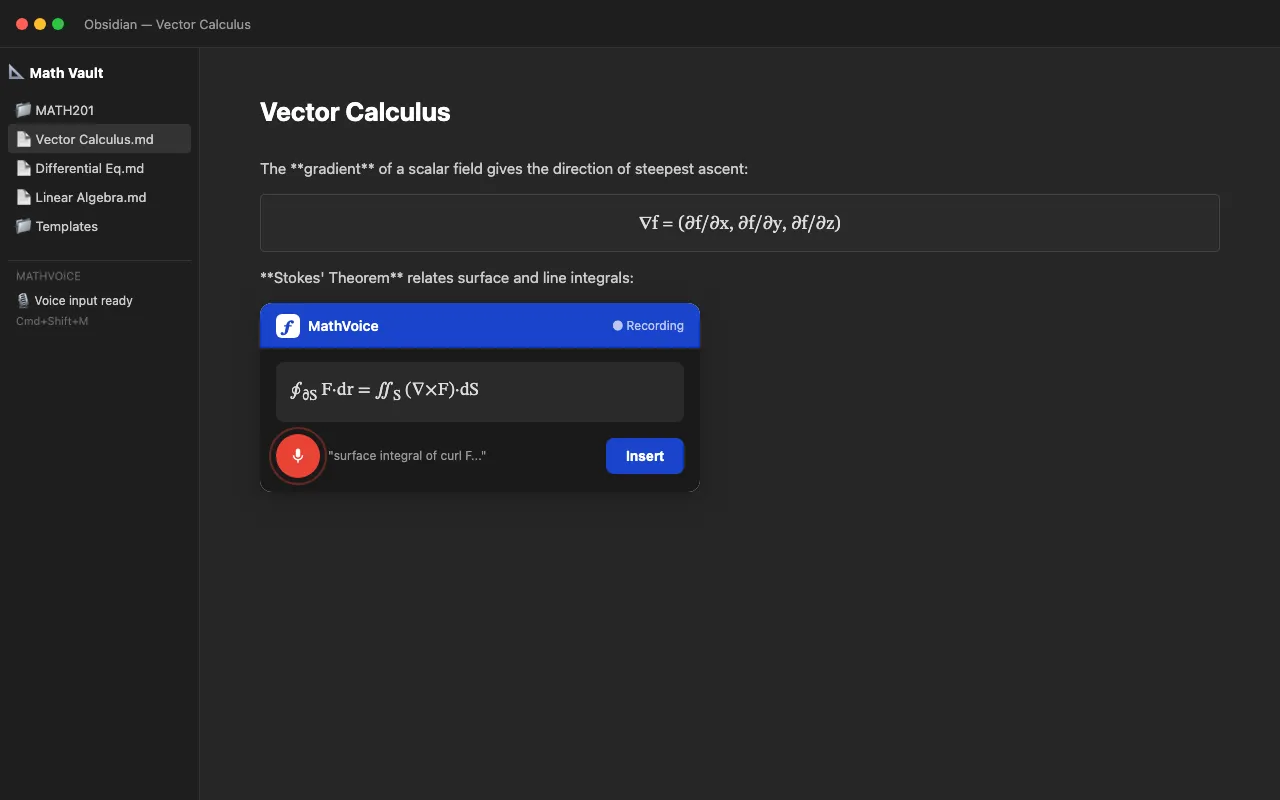Click the "surface integral of curl F..." transcript
This screenshot has height=800, width=1280.
(x=407, y=456)
